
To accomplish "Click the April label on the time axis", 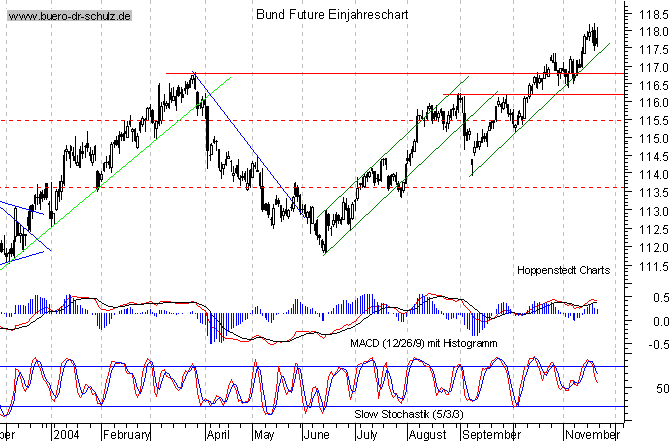I will click(x=218, y=435).
